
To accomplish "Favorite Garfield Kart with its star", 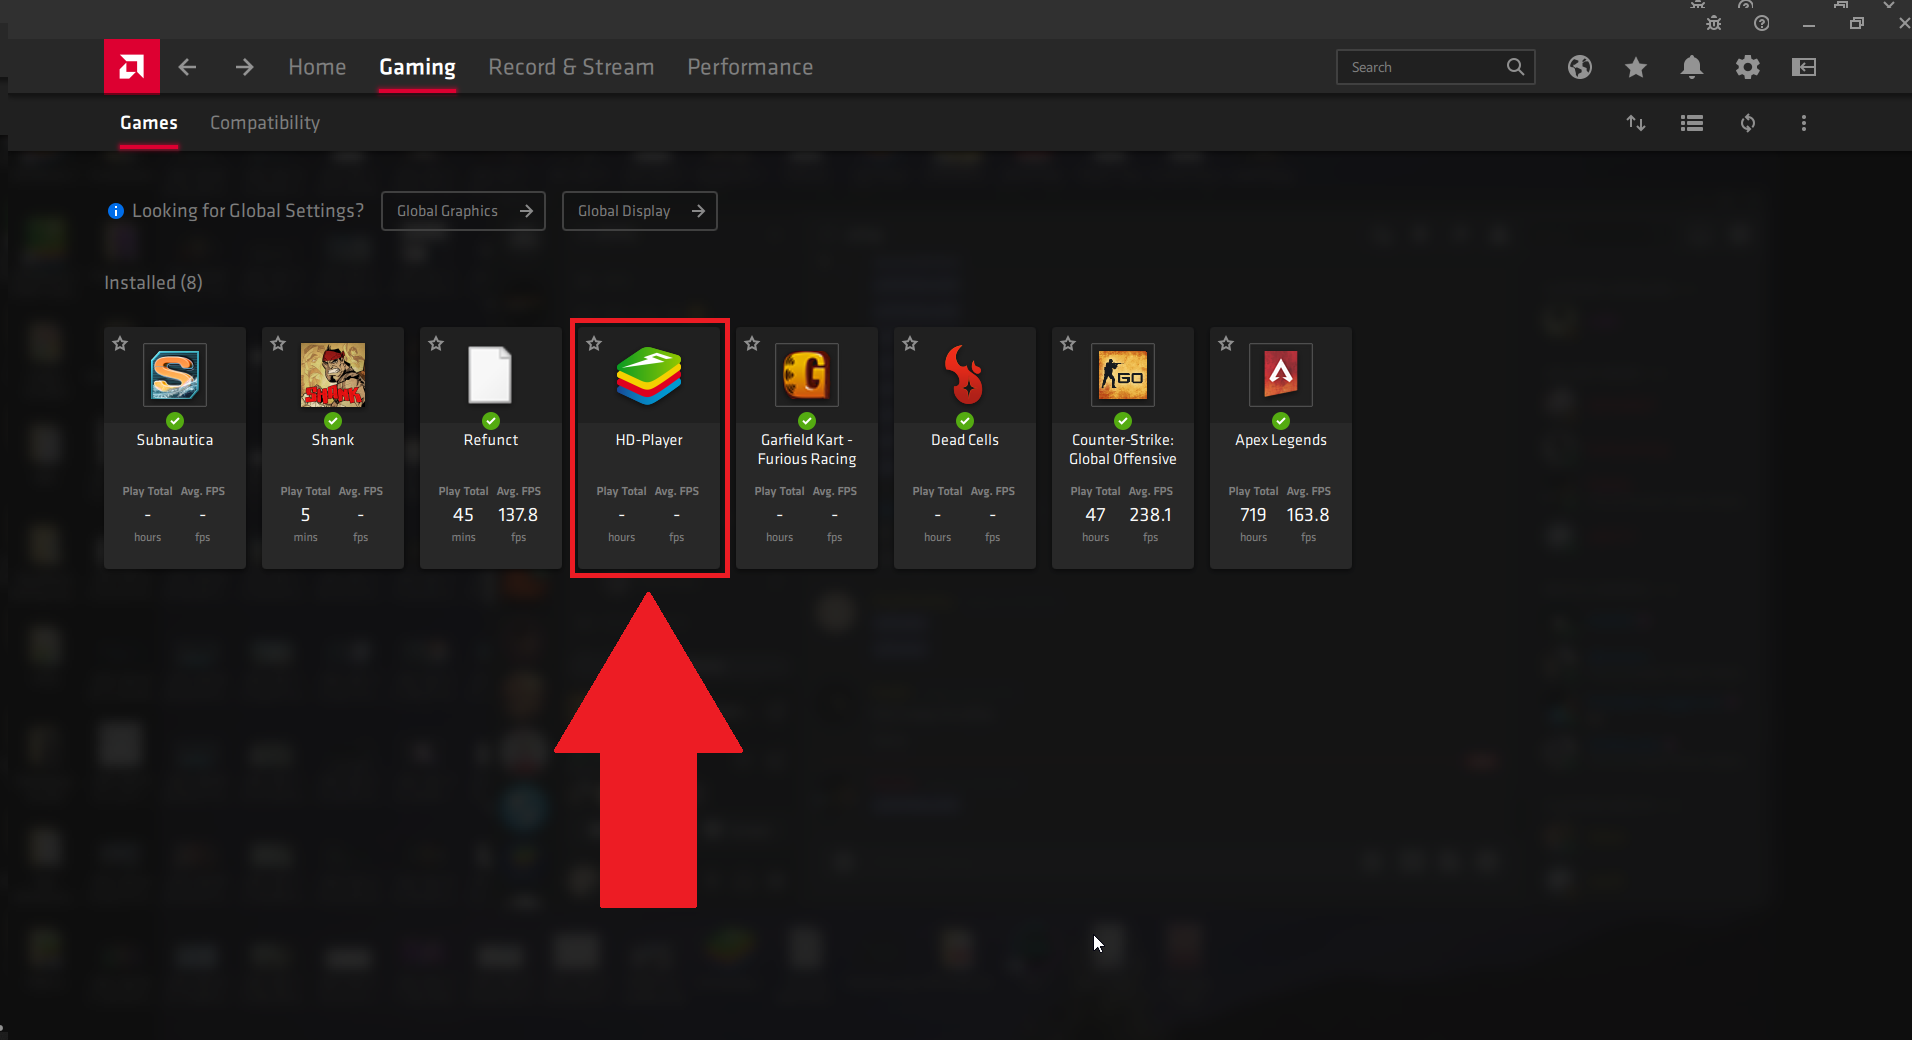I will point(752,344).
